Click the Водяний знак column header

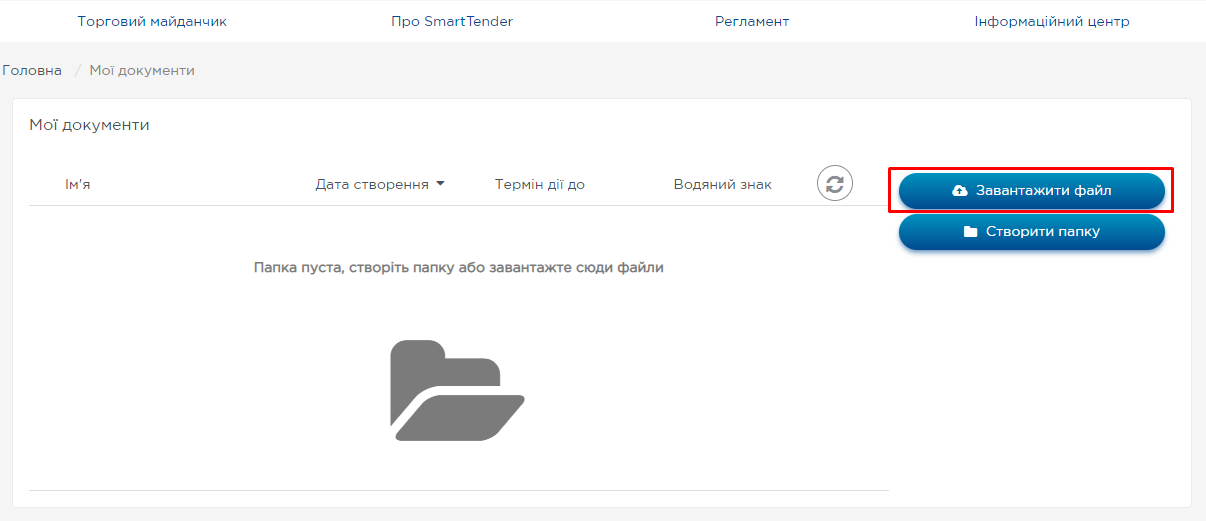[x=722, y=184]
